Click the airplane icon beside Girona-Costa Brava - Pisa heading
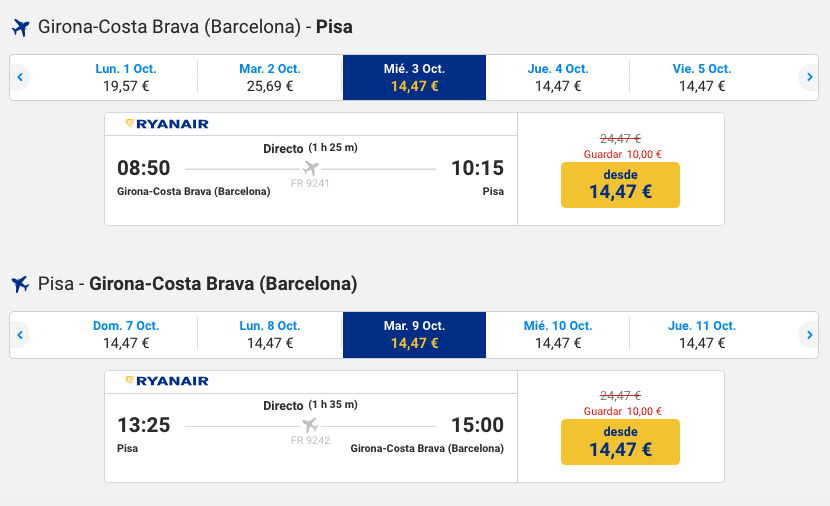Screen dimensions: 830x506 click(x=21, y=27)
